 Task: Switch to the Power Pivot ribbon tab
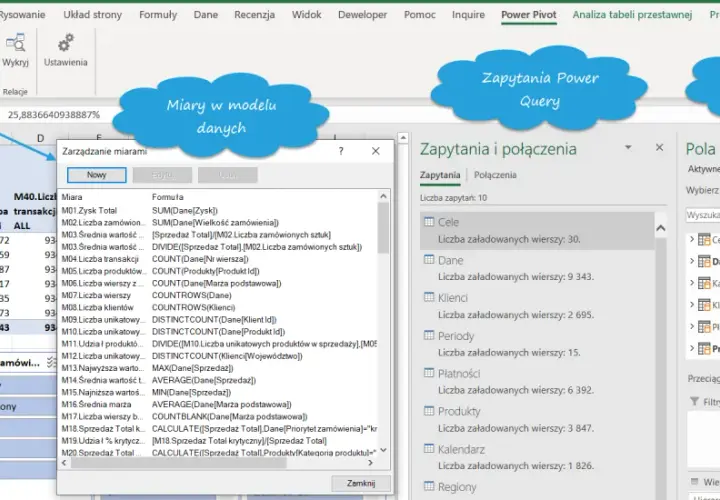[x=529, y=15]
